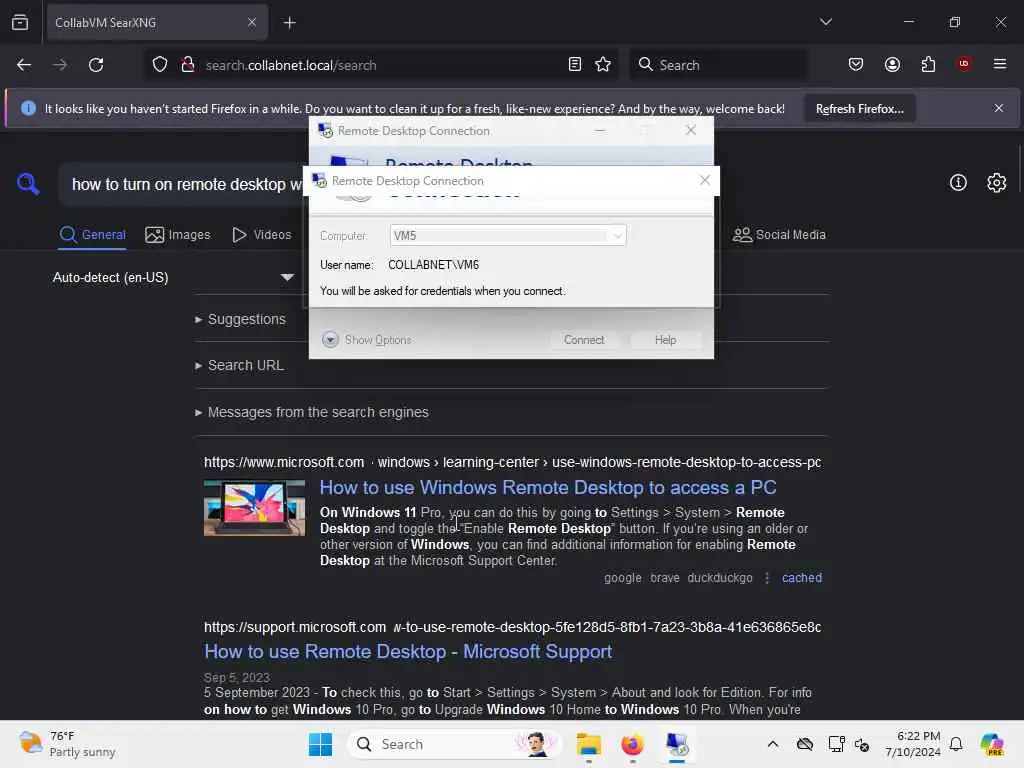1024x768 pixels.
Task: Open File Explorer from the taskbar
Action: pyautogui.click(x=588, y=744)
